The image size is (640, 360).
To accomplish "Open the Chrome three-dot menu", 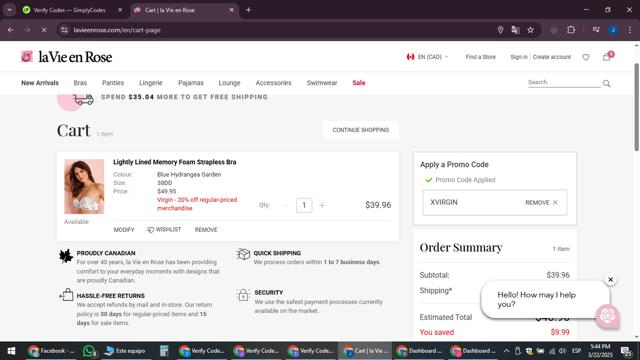I will coord(629,30).
